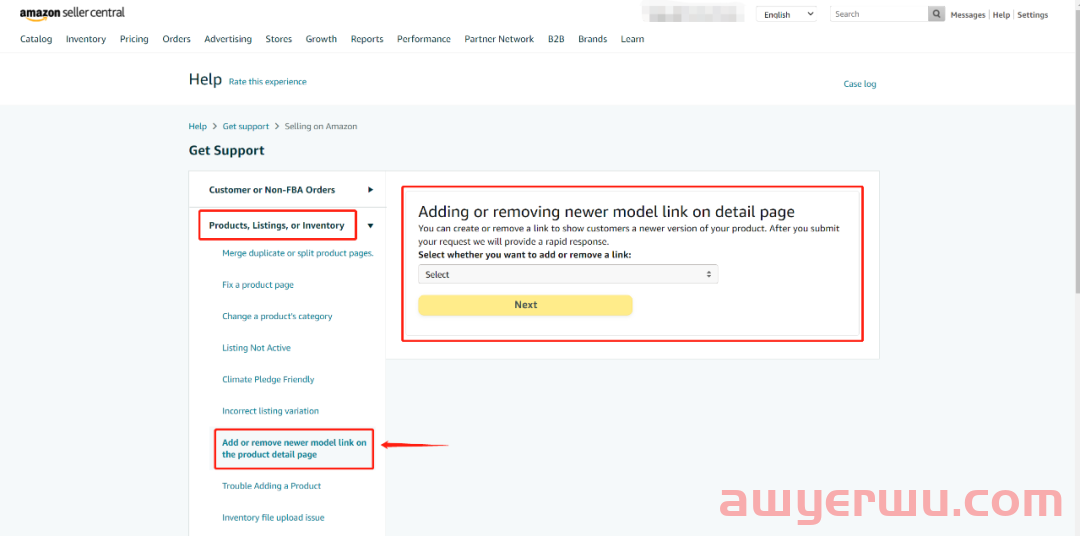Click the yellow Next button
The height and width of the screenshot is (536, 1080).
coord(525,305)
